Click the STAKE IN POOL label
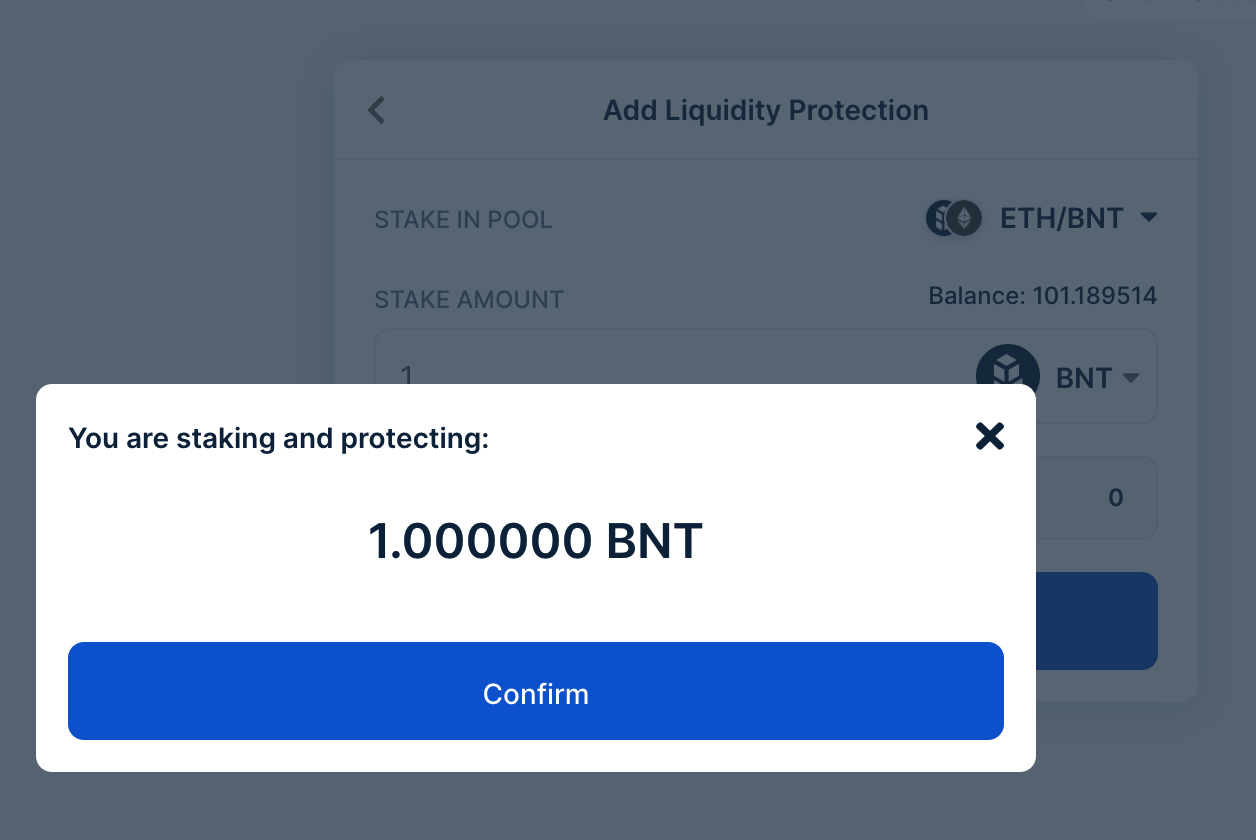The image size is (1256, 840). (x=463, y=219)
